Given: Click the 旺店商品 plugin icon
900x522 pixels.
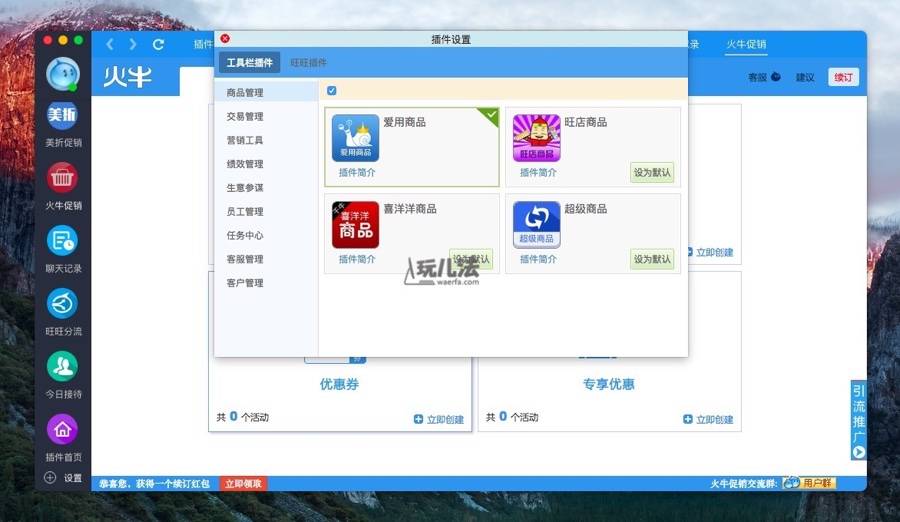Looking at the screenshot, I should click(536, 138).
